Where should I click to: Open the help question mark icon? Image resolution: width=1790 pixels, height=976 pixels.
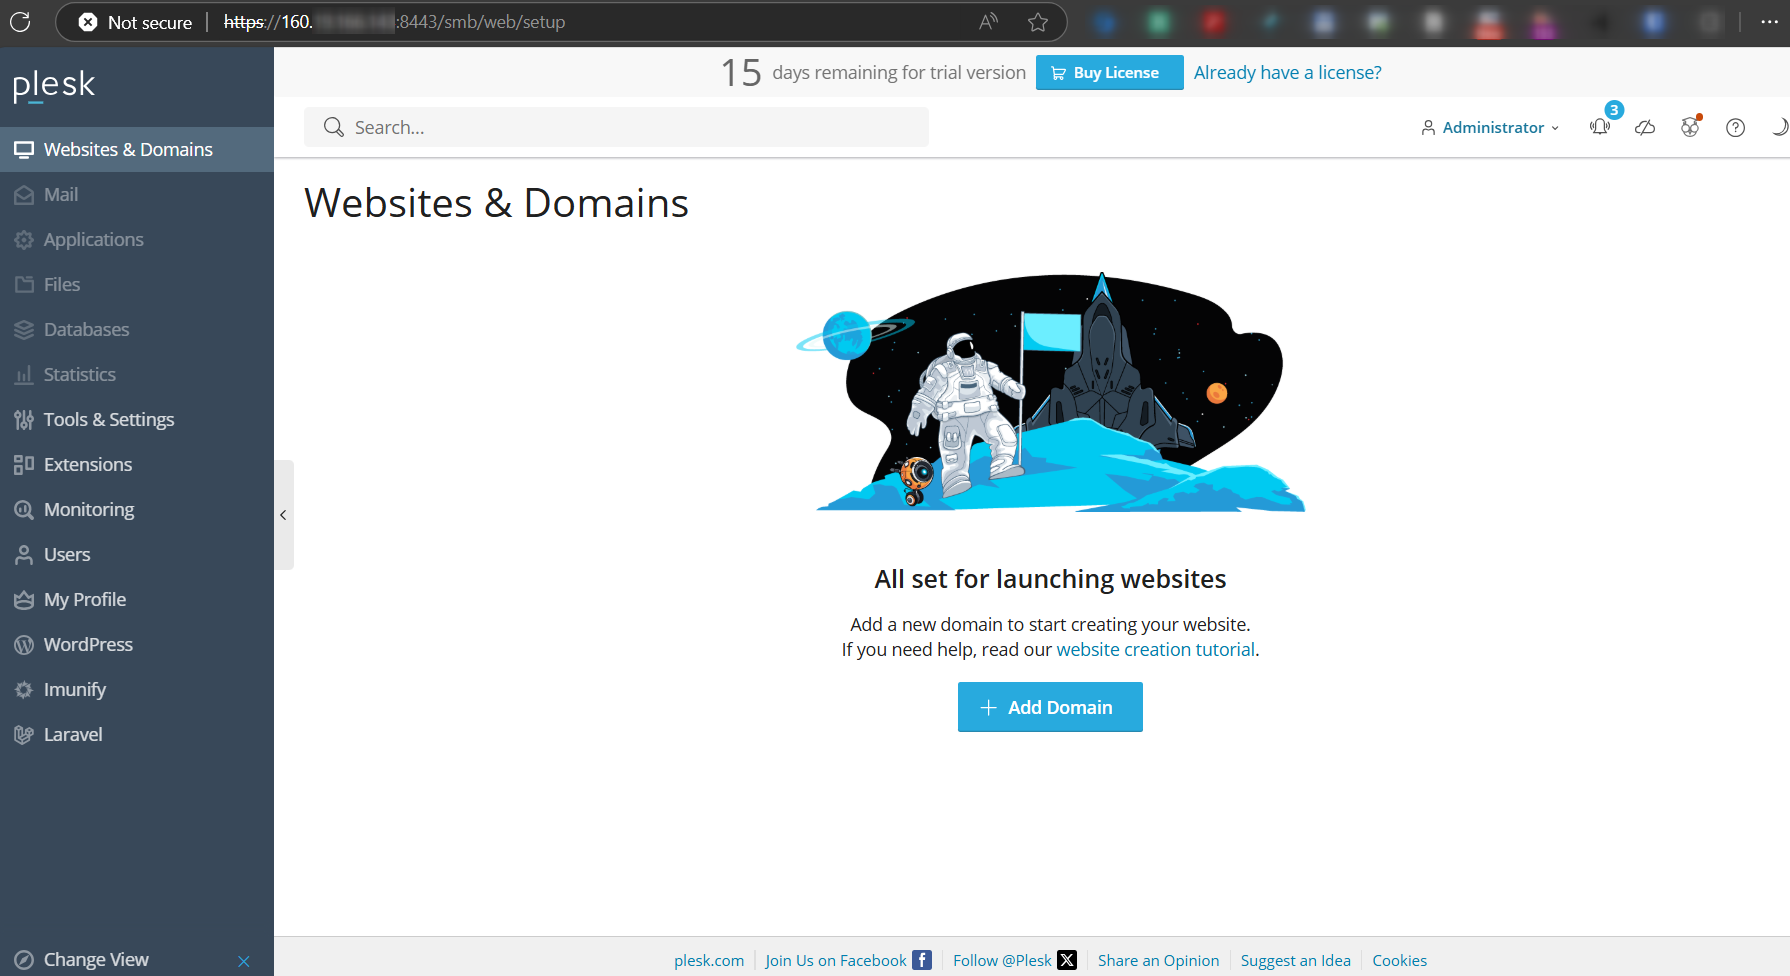(x=1735, y=127)
